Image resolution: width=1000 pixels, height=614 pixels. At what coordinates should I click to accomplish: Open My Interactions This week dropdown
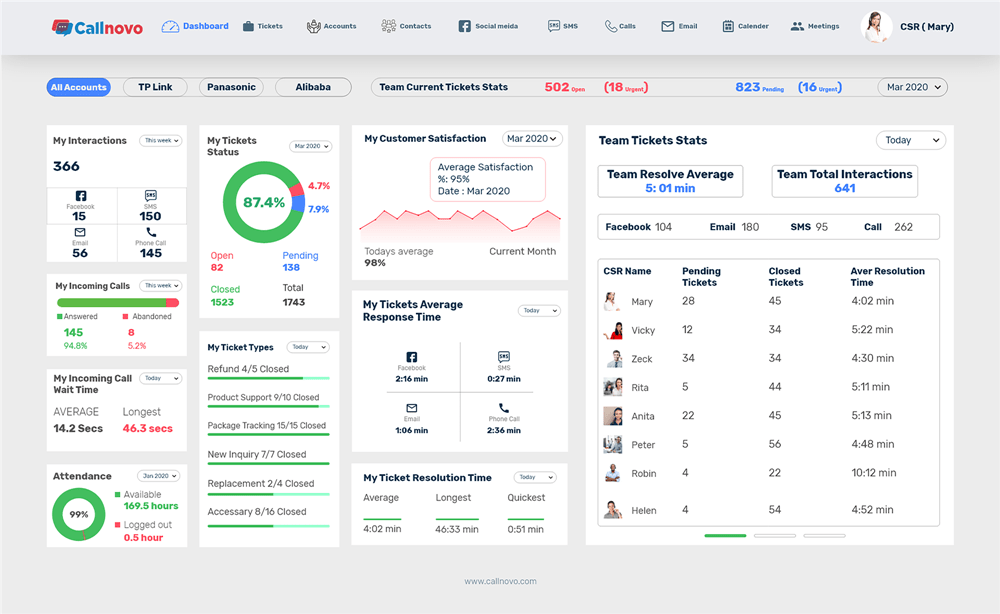pyautogui.click(x=161, y=140)
